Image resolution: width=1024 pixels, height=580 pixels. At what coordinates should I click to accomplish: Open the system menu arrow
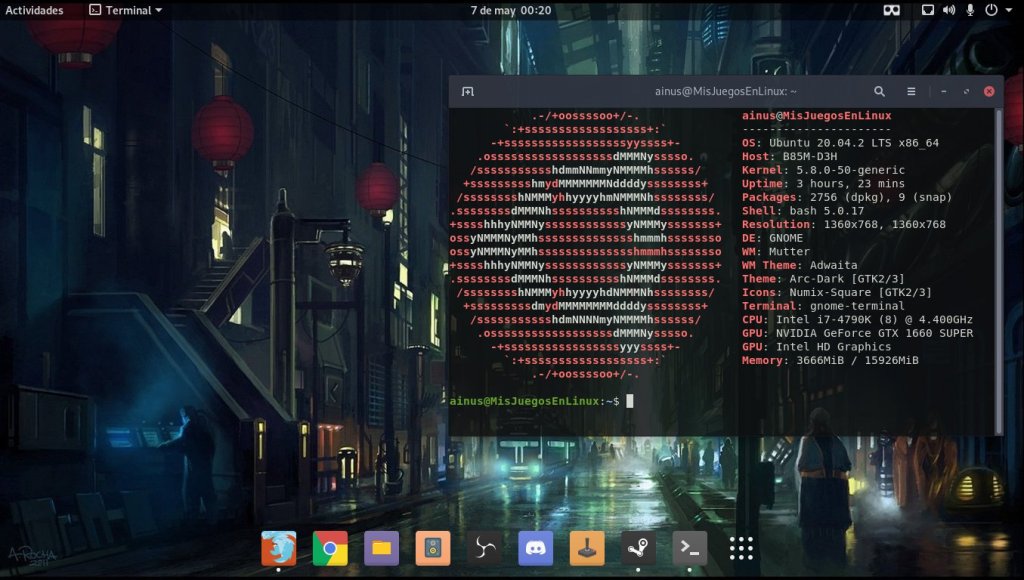tap(1011, 10)
